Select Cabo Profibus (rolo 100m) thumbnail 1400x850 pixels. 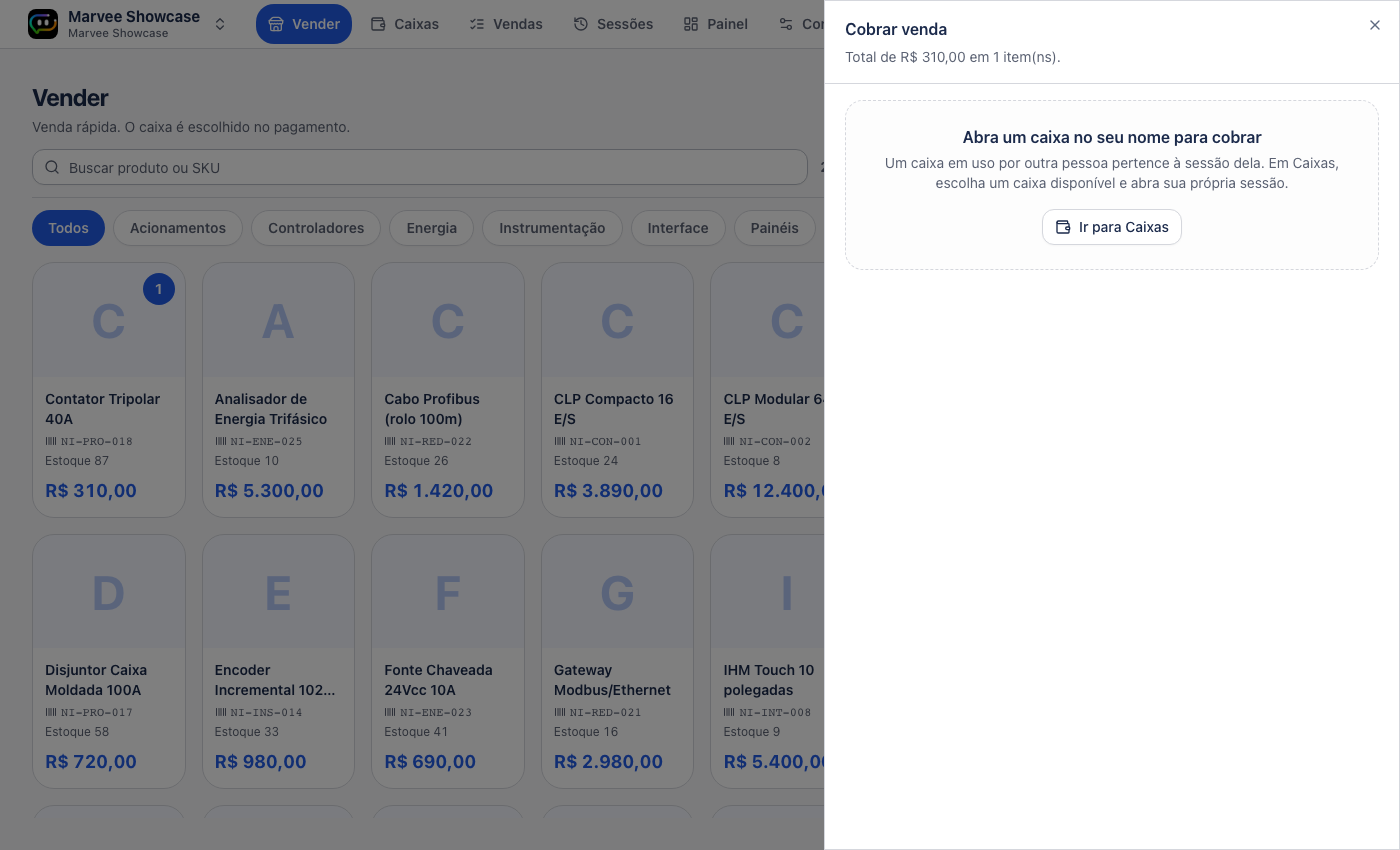pos(448,321)
